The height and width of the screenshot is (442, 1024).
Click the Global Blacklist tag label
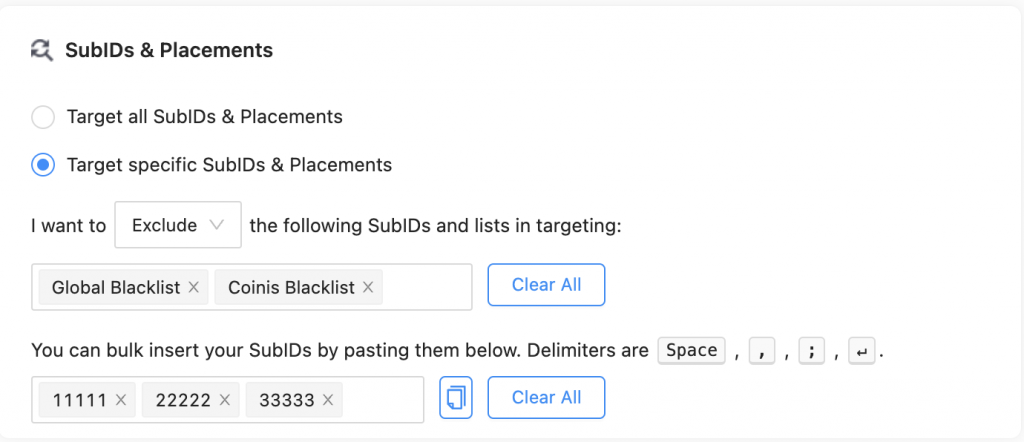115,288
